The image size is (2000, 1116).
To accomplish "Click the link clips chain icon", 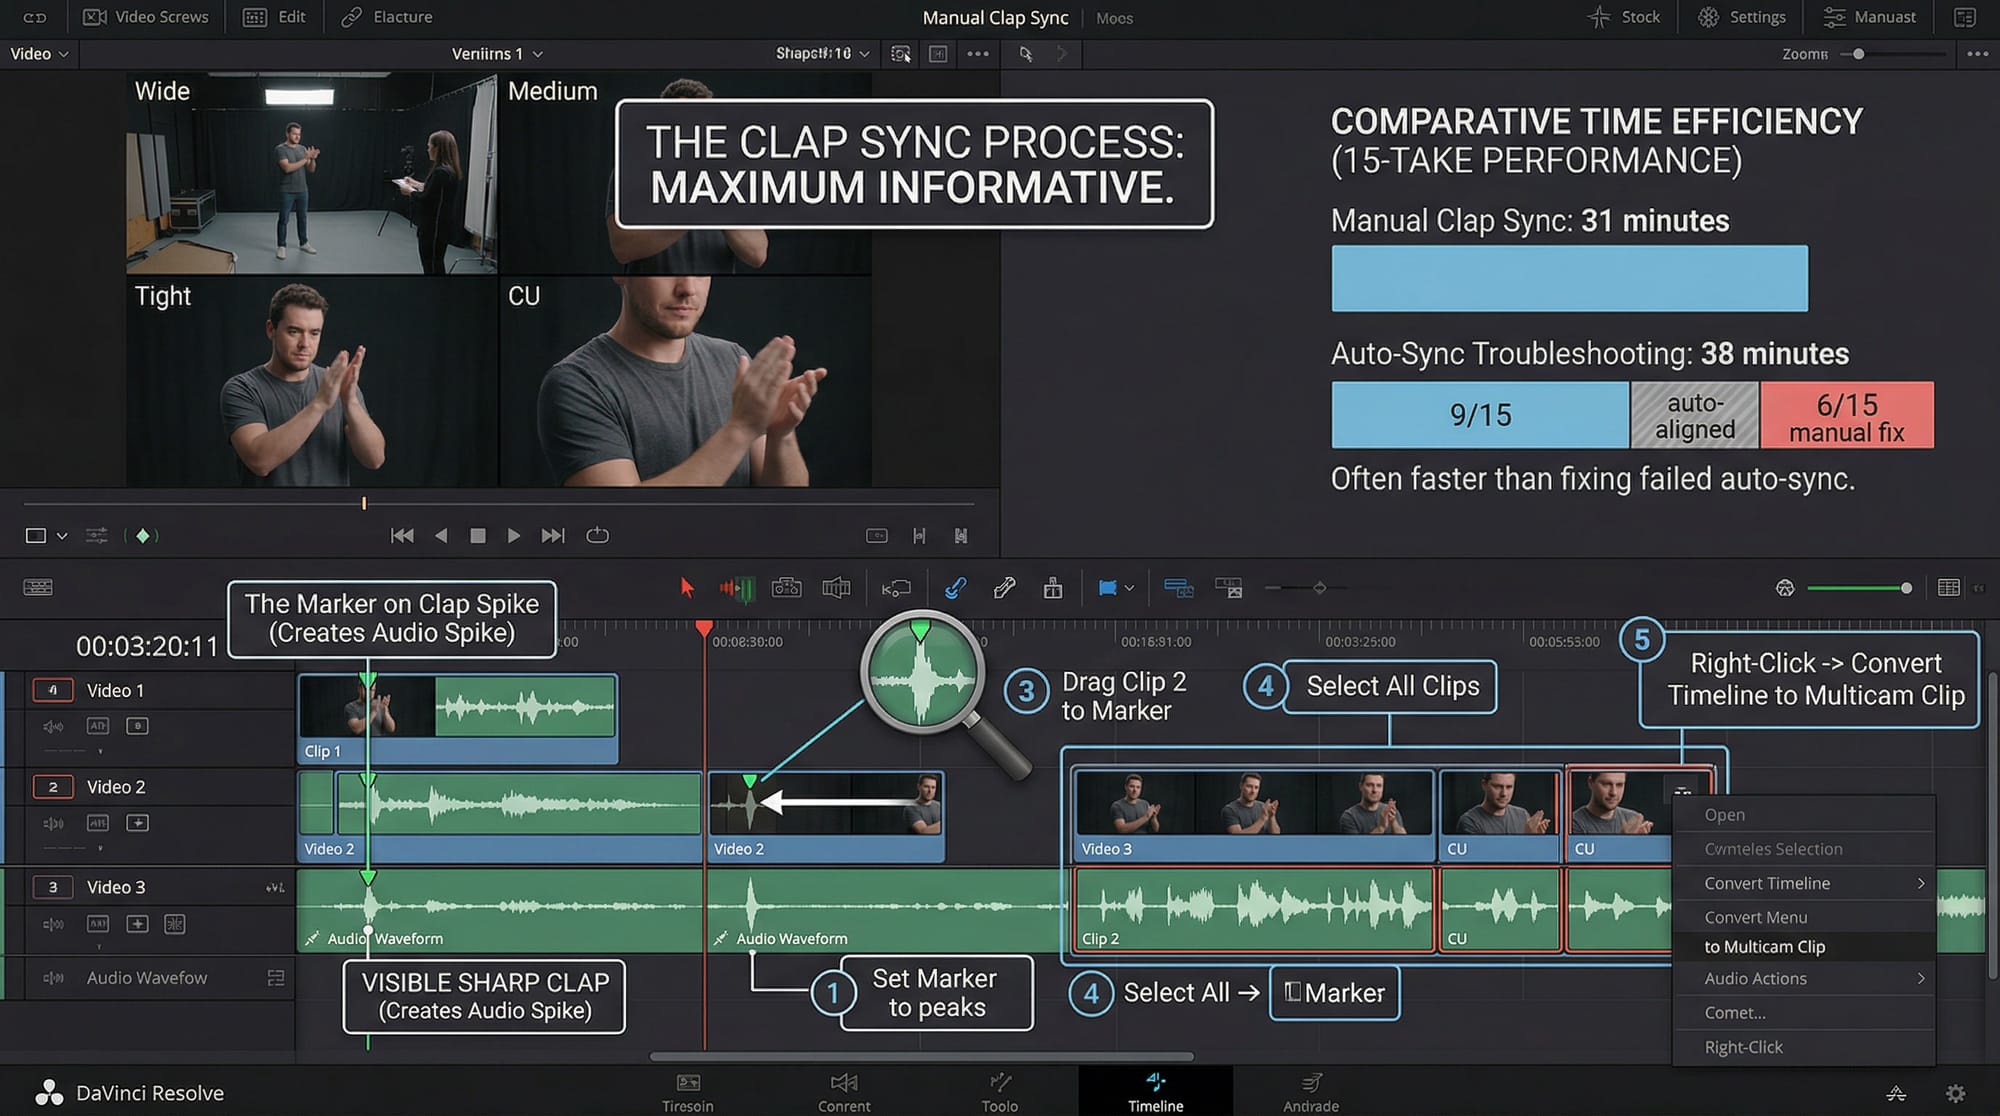I will 955,588.
